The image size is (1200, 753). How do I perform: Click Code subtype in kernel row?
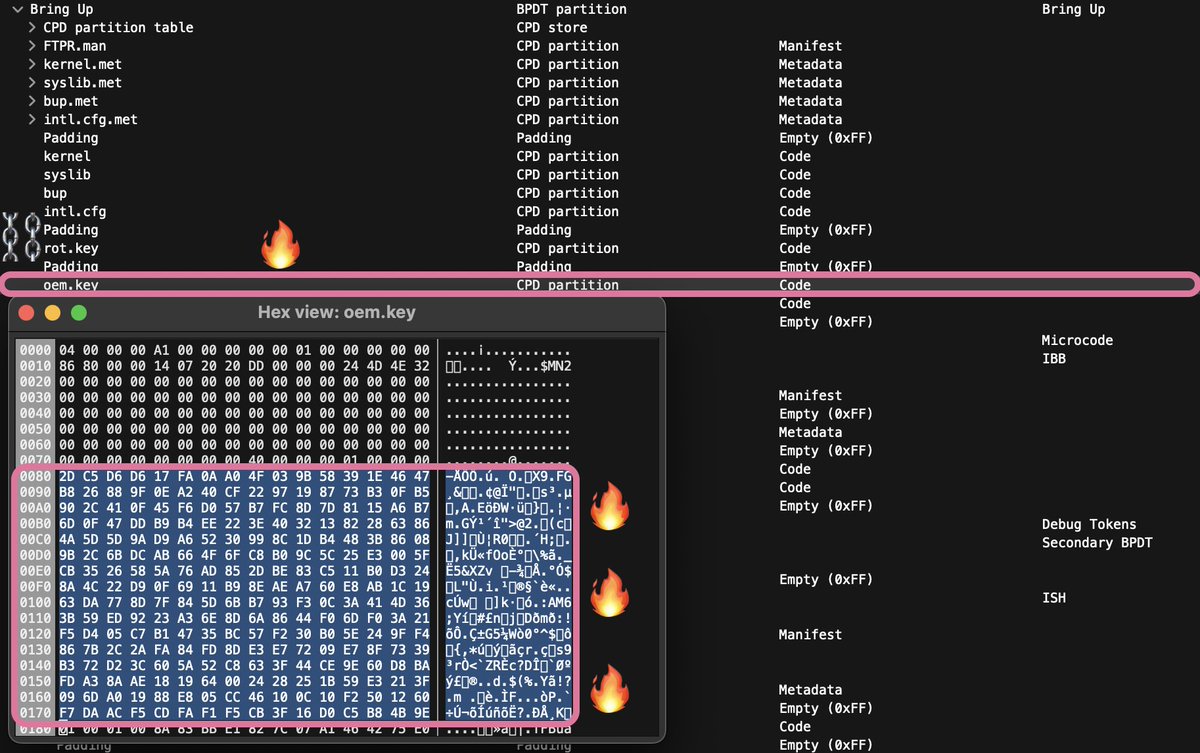click(795, 156)
